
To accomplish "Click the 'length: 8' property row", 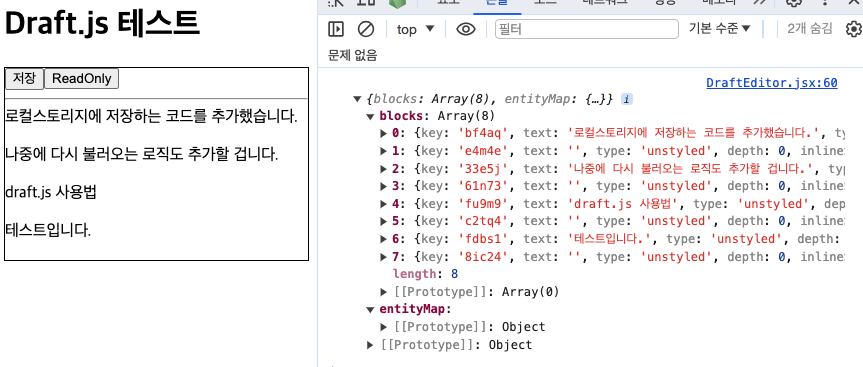I will [x=425, y=274].
